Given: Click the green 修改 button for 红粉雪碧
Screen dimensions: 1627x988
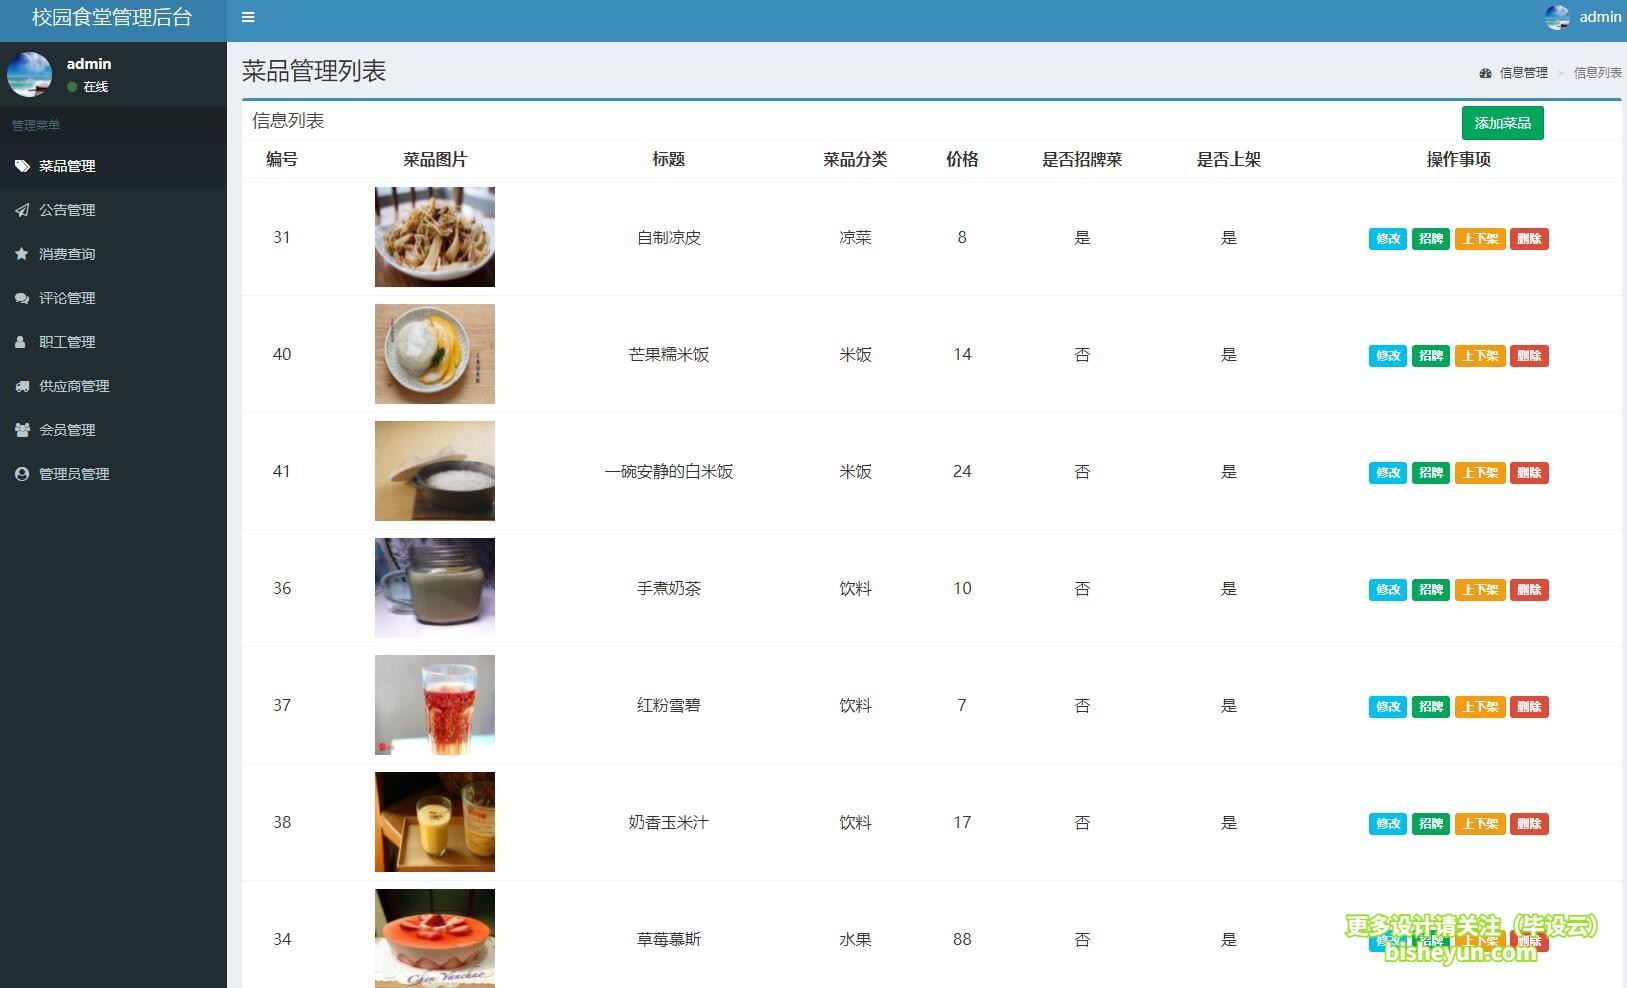Looking at the screenshot, I should [1387, 706].
